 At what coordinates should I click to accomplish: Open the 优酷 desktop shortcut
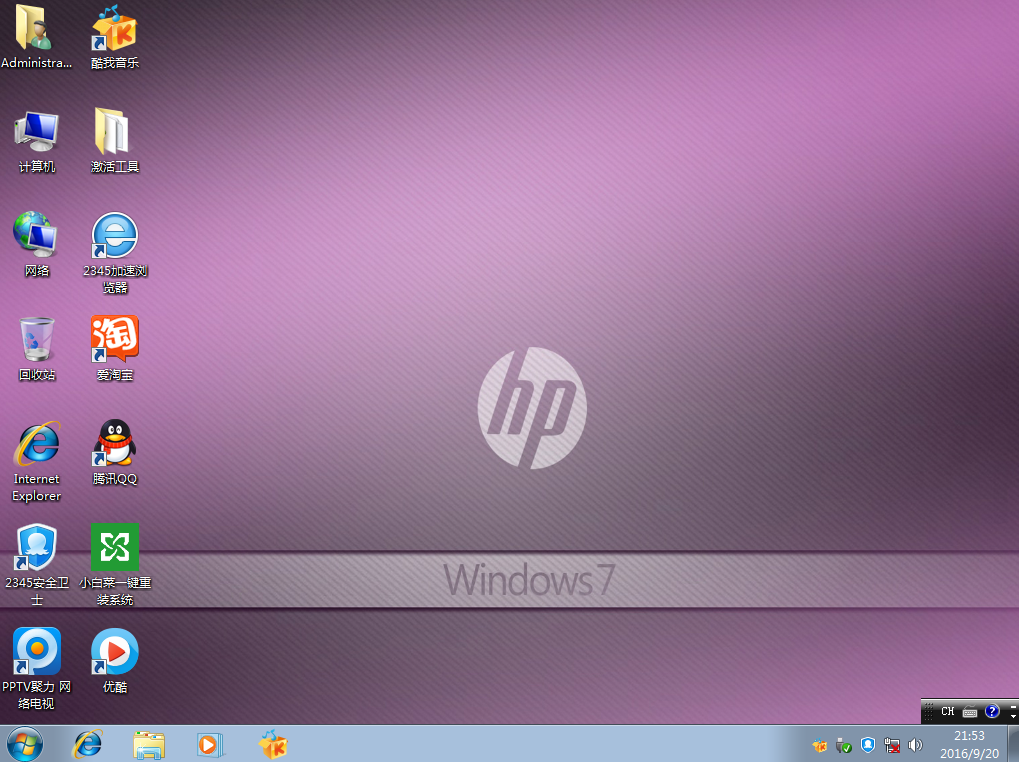[x=115, y=661]
